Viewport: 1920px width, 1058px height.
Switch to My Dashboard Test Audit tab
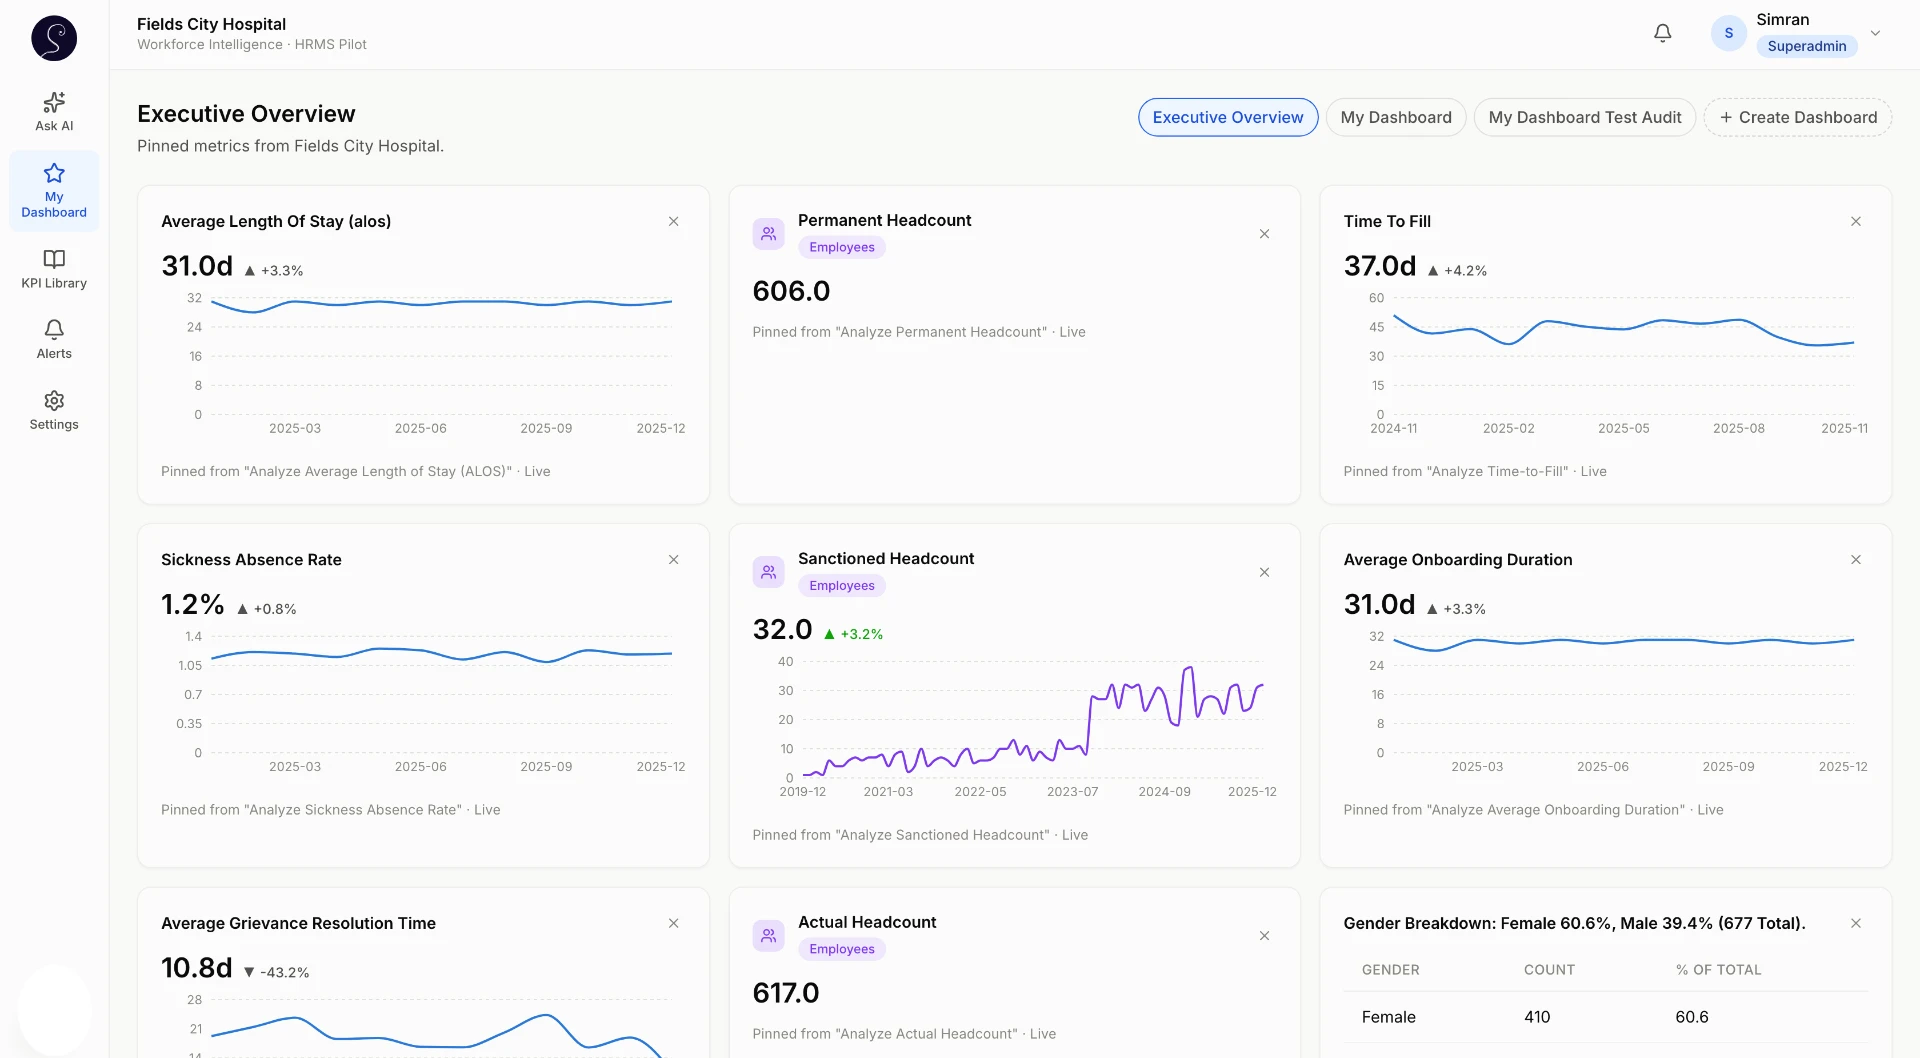pyautogui.click(x=1585, y=117)
